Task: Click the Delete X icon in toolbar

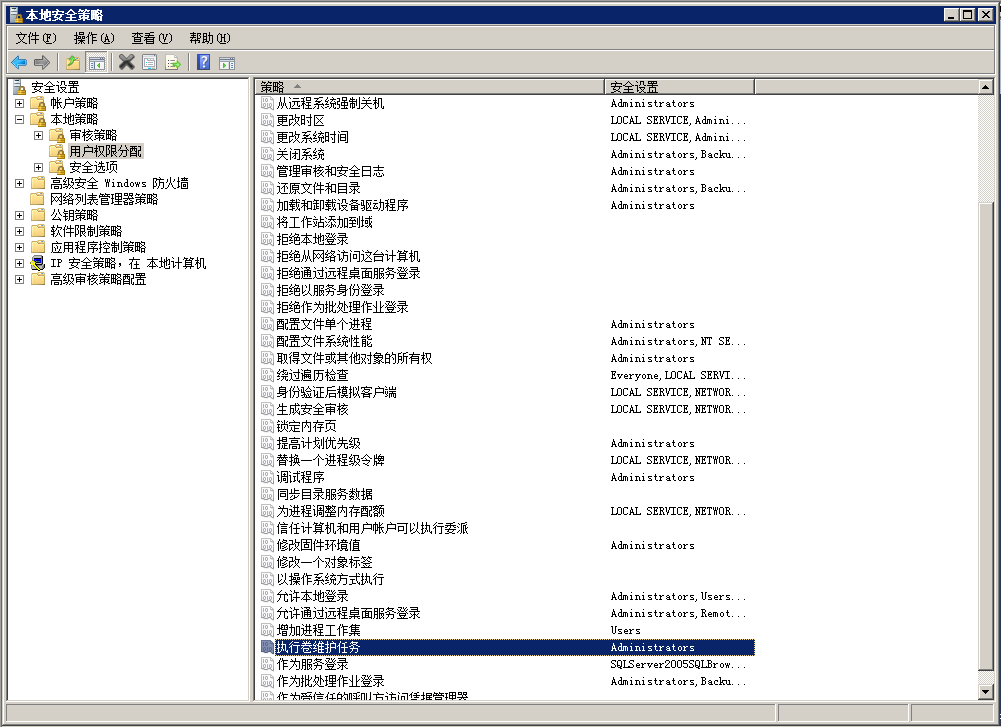Action: coord(126,63)
